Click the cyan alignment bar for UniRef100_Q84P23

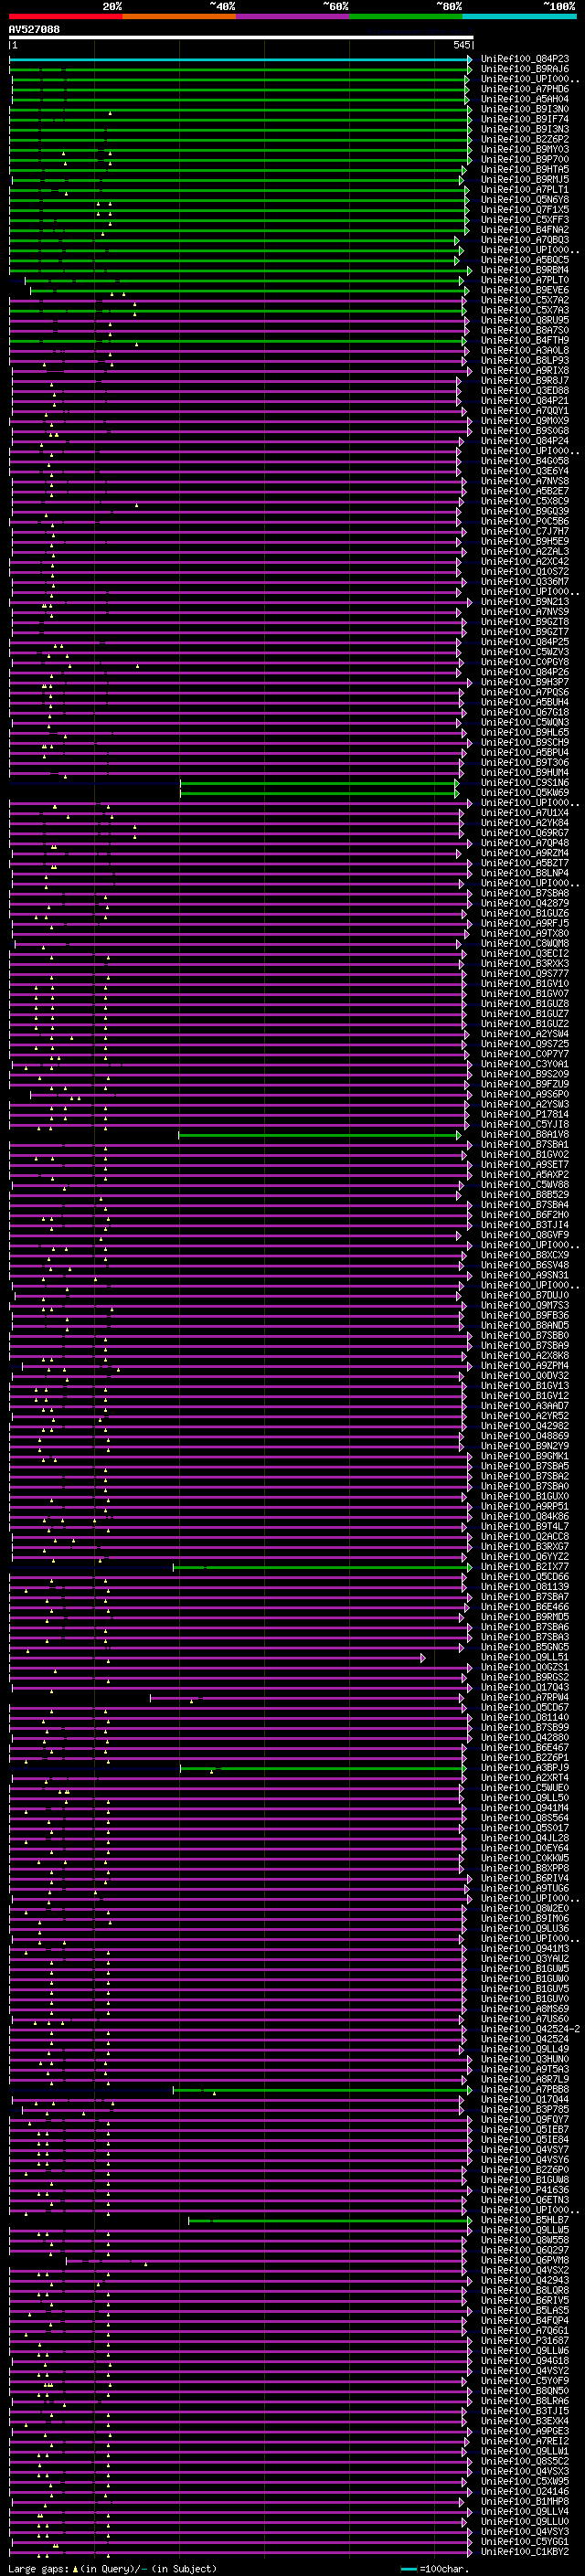[240, 60]
